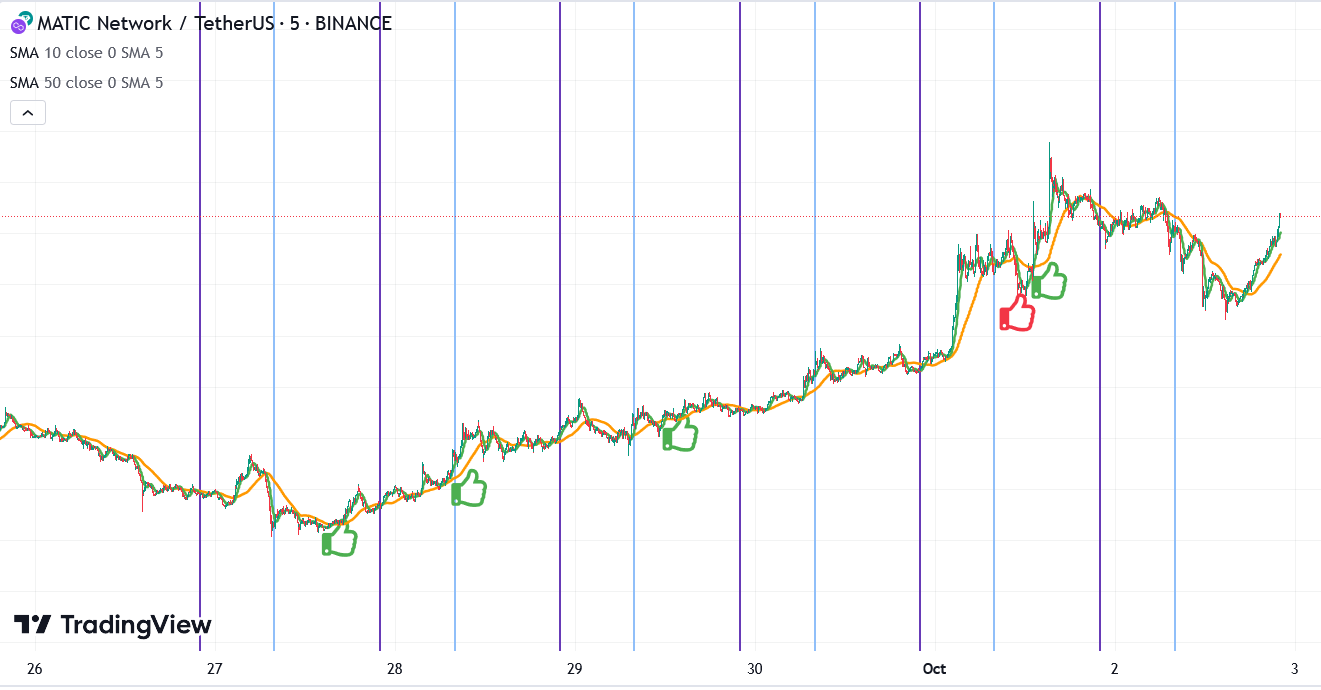Select the green thumbs-up icon beside the red one
Image resolution: width=1321 pixels, height=690 pixels.
1049,283
